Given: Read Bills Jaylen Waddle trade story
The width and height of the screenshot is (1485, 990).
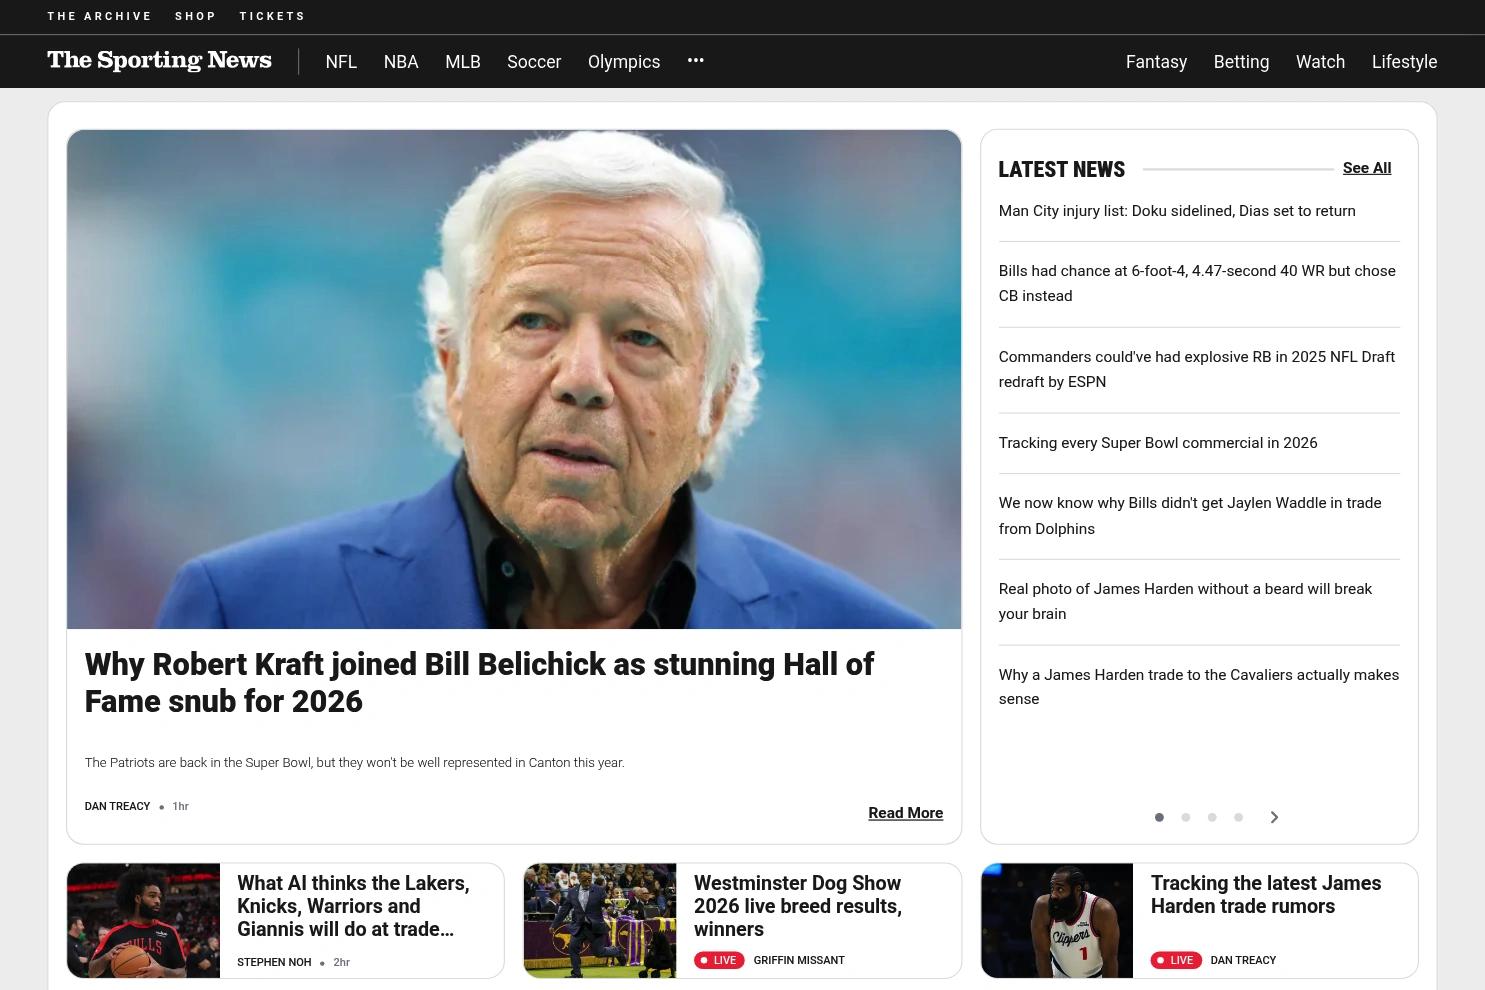Looking at the screenshot, I should (1190, 516).
